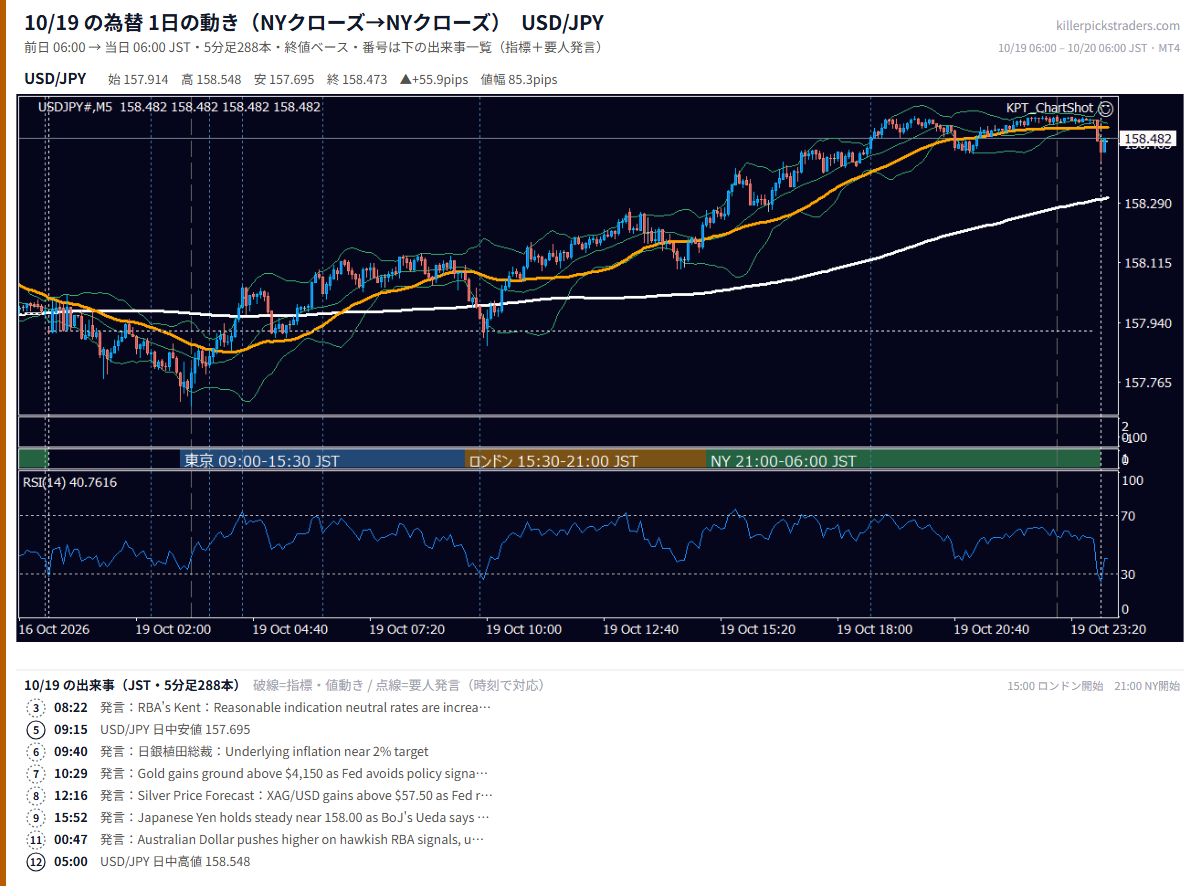Click the numbered circle 5 marker

pyautogui.click(x=37, y=730)
